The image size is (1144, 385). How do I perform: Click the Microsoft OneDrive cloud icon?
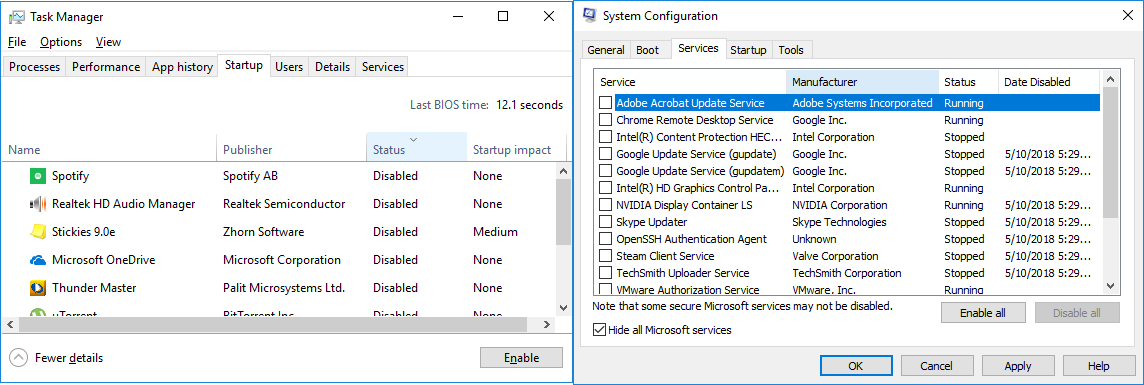pos(38,260)
